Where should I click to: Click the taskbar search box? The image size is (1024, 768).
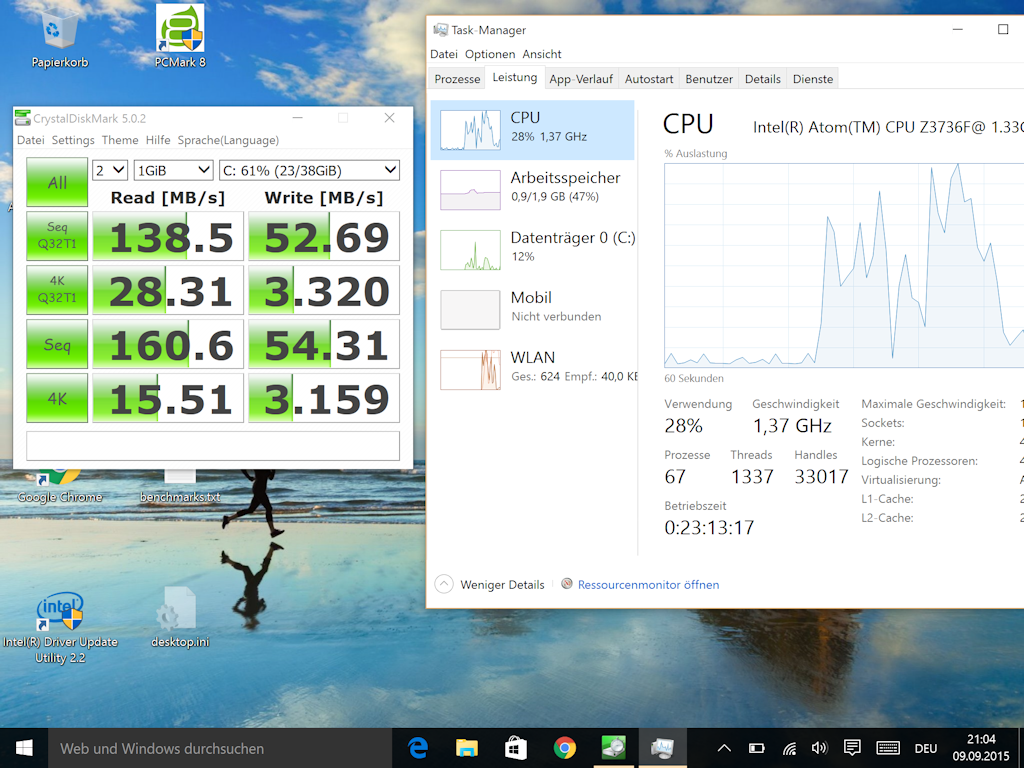[220, 748]
